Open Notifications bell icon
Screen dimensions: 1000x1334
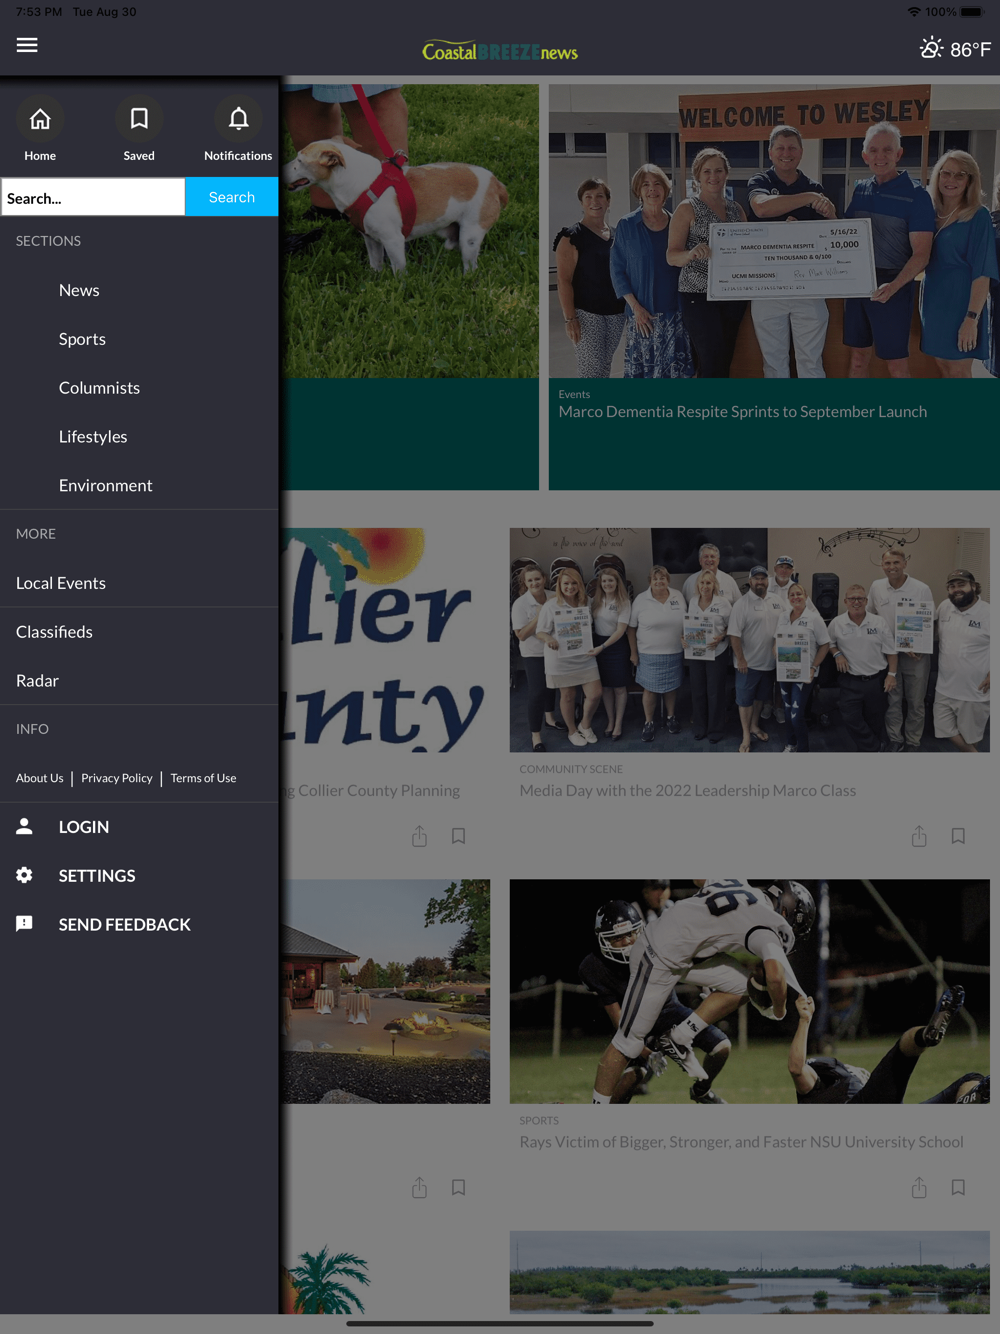click(238, 119)
